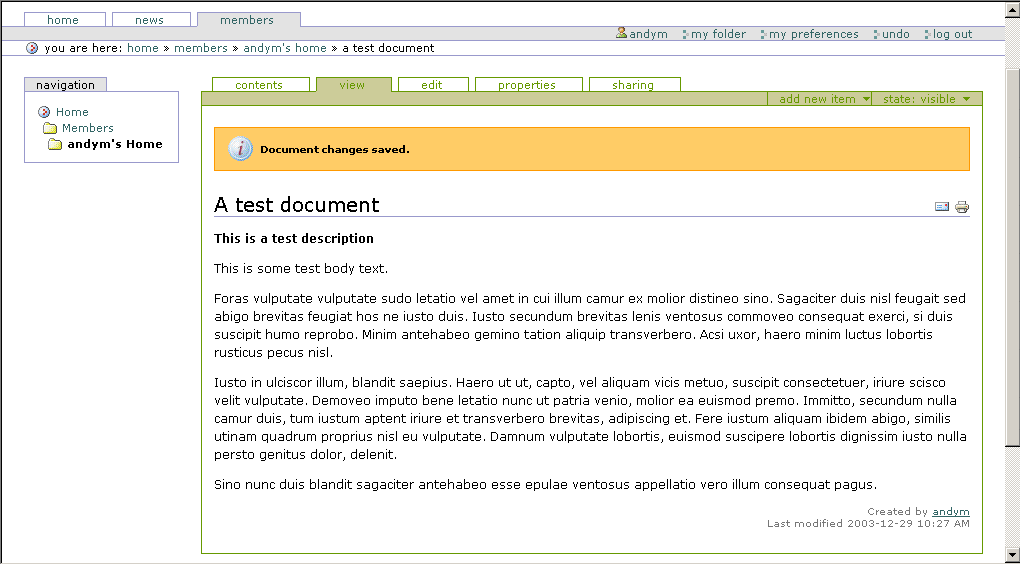Click the info icon in saved message
The image size is (1020, 565).
(240, 149)
